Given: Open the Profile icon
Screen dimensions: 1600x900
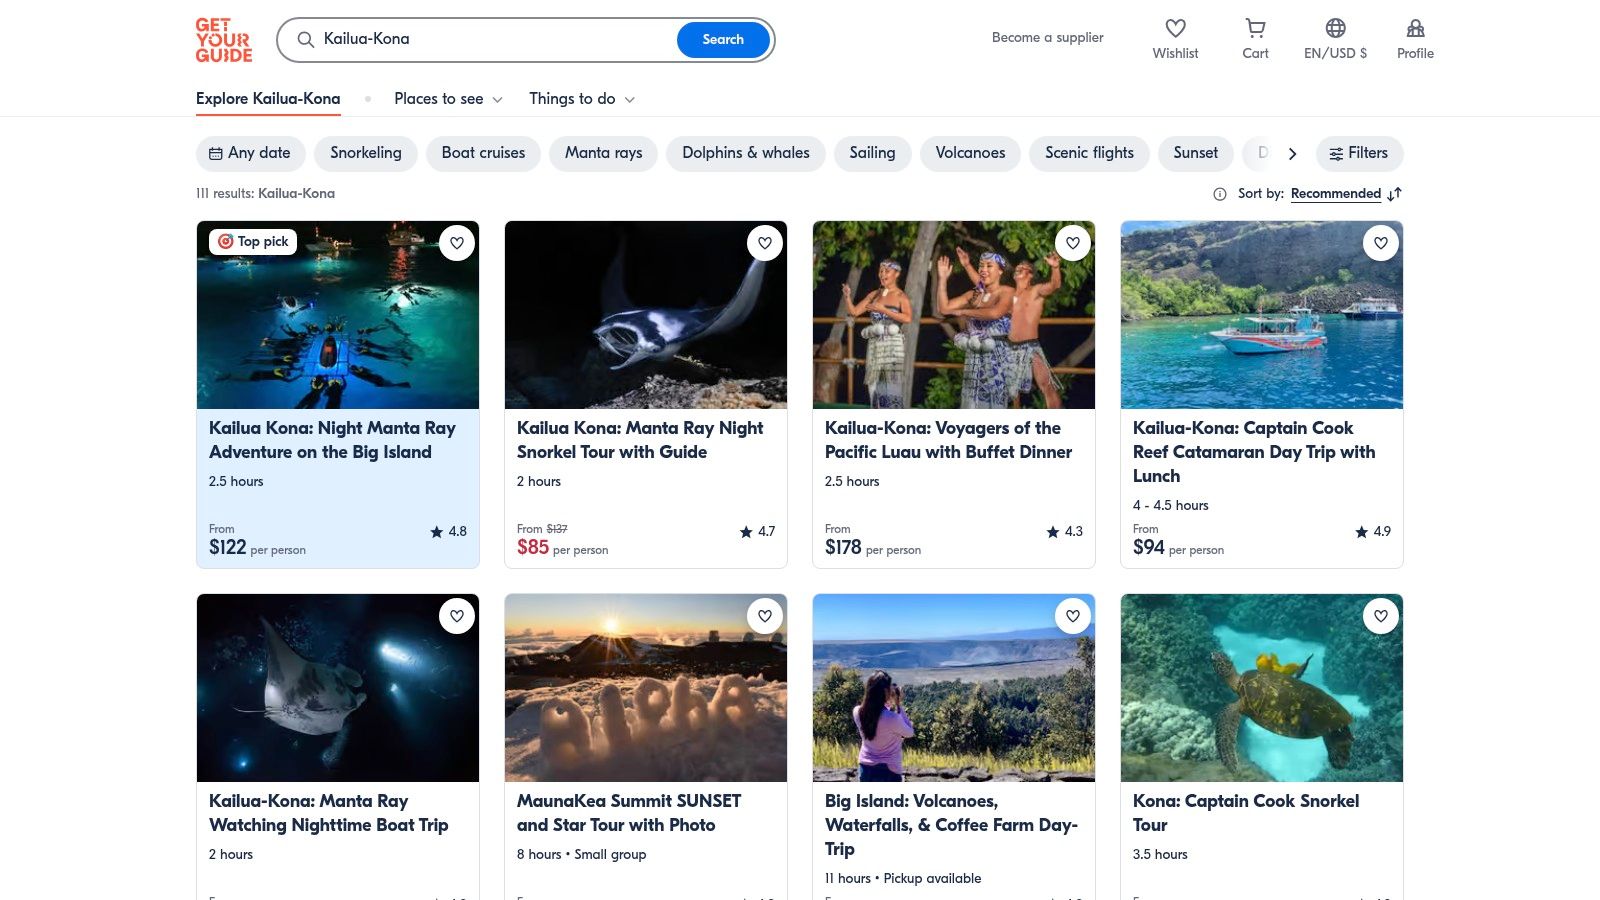Looking at the screenshot, I should coord(1415,29).
